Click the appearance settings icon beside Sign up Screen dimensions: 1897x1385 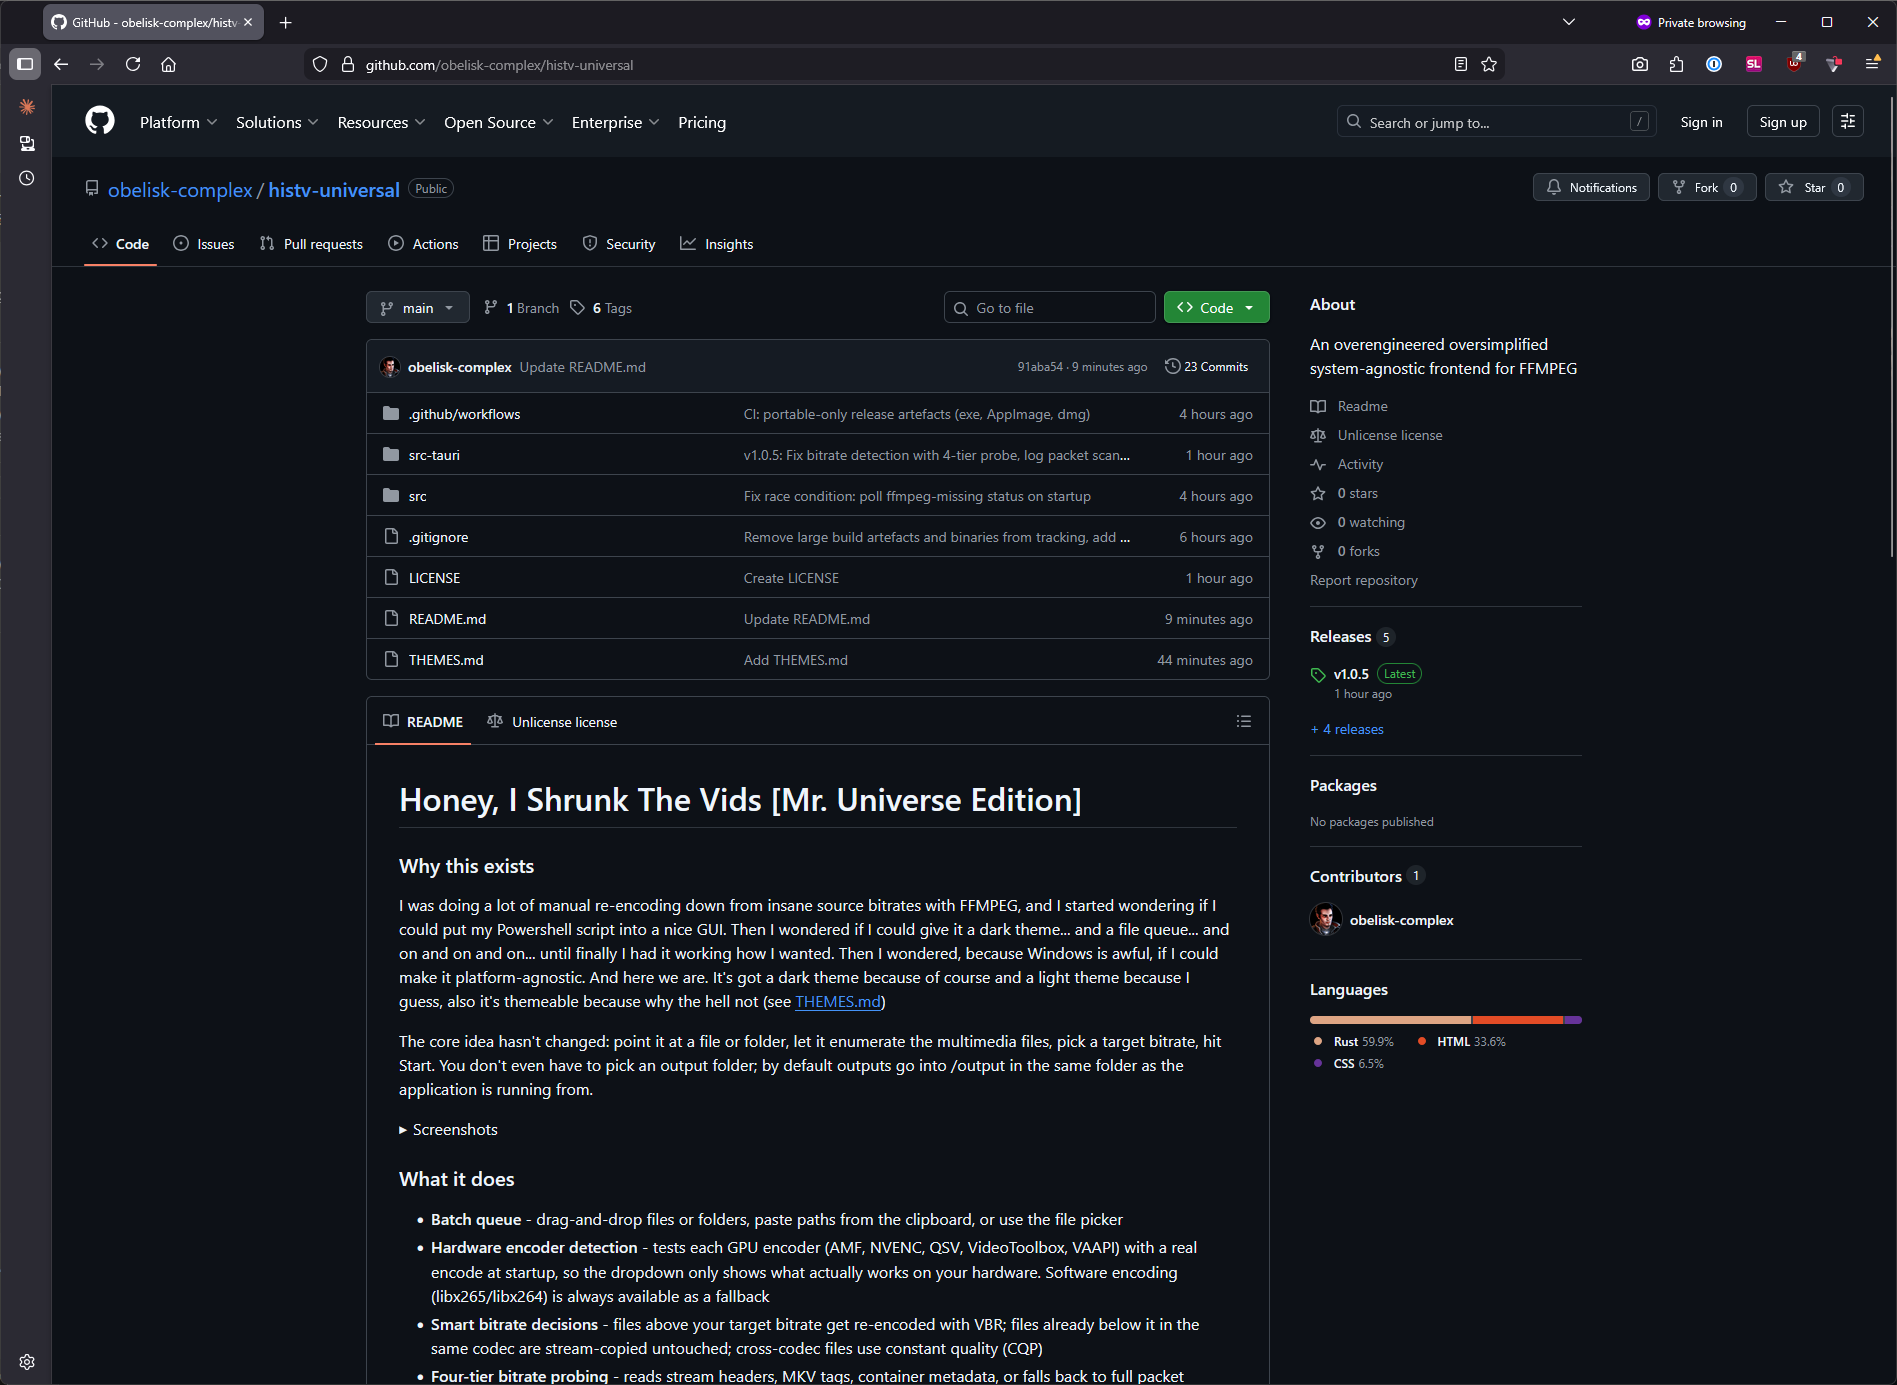[1847, 122]
